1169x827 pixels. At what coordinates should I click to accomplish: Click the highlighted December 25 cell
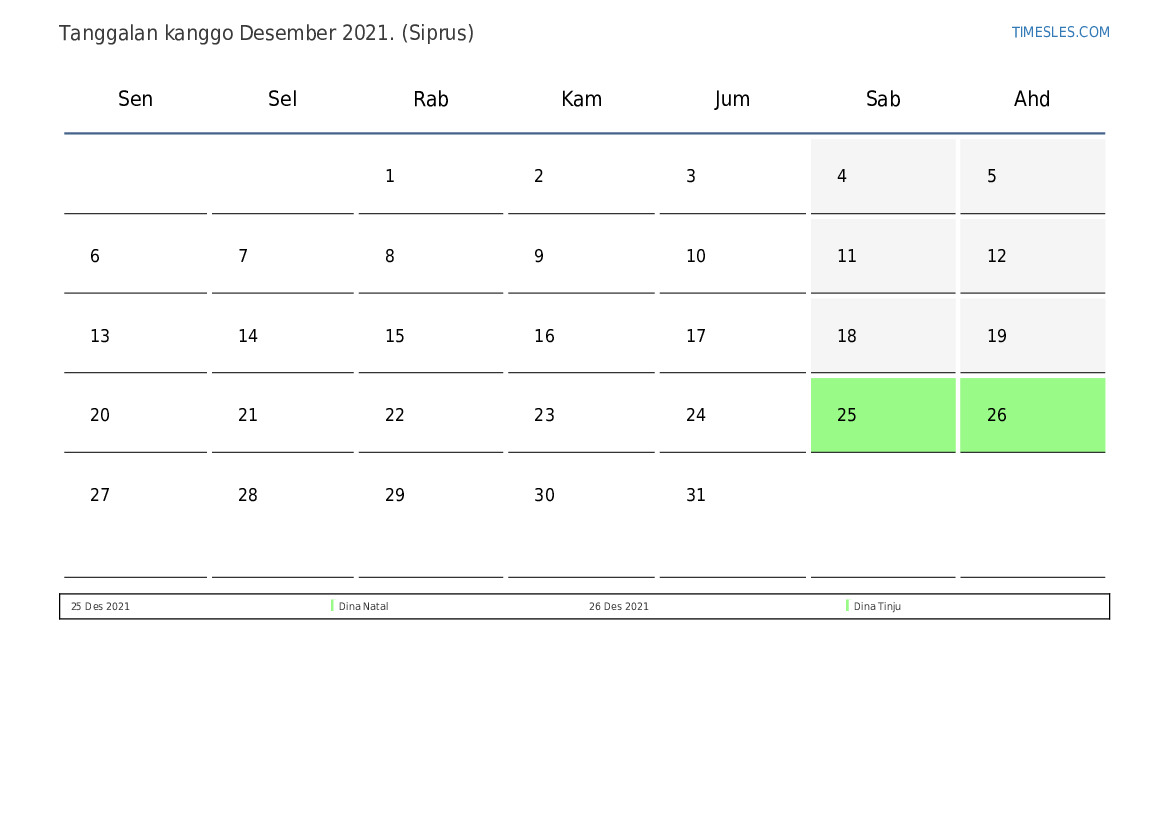pos(882,415)
